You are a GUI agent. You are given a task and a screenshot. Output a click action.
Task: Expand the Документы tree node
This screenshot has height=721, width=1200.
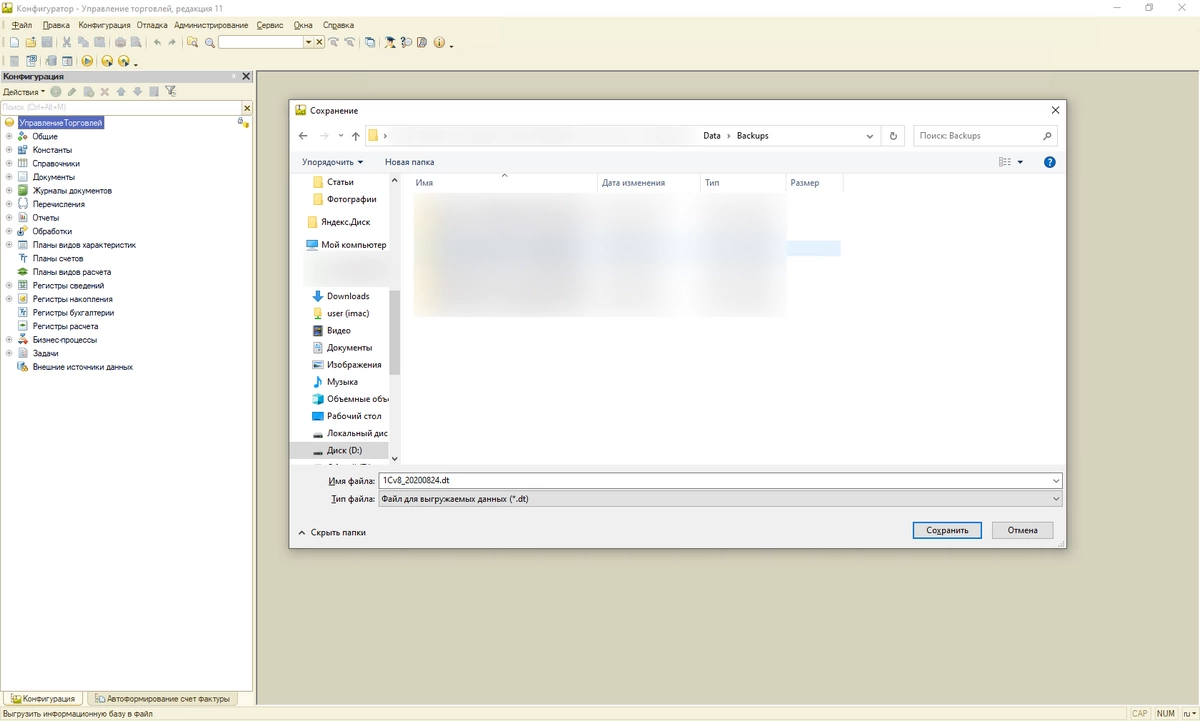point(9,177)
